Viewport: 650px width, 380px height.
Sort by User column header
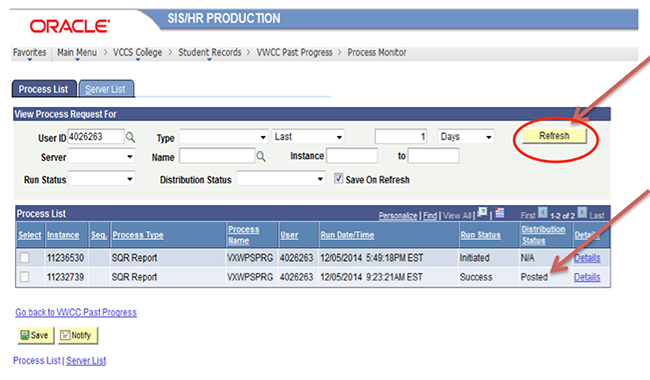pos(289,235)
